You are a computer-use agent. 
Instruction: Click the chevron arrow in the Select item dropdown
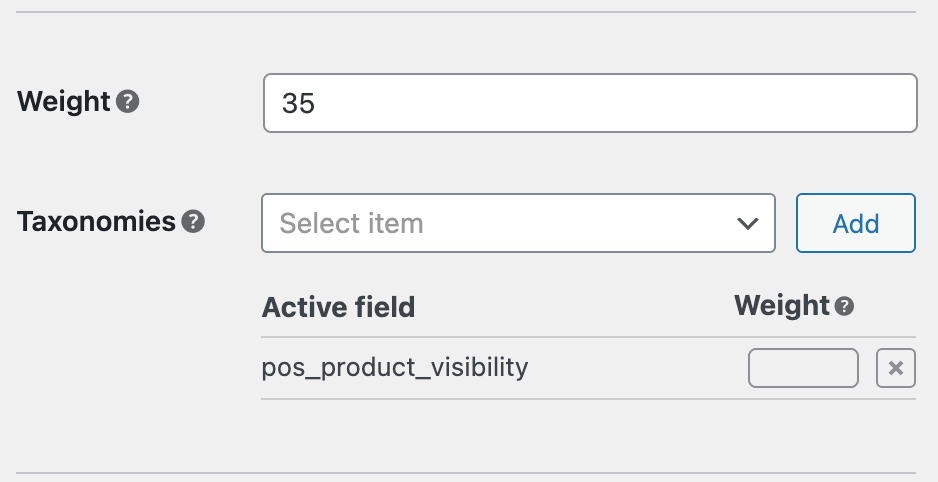747,223
